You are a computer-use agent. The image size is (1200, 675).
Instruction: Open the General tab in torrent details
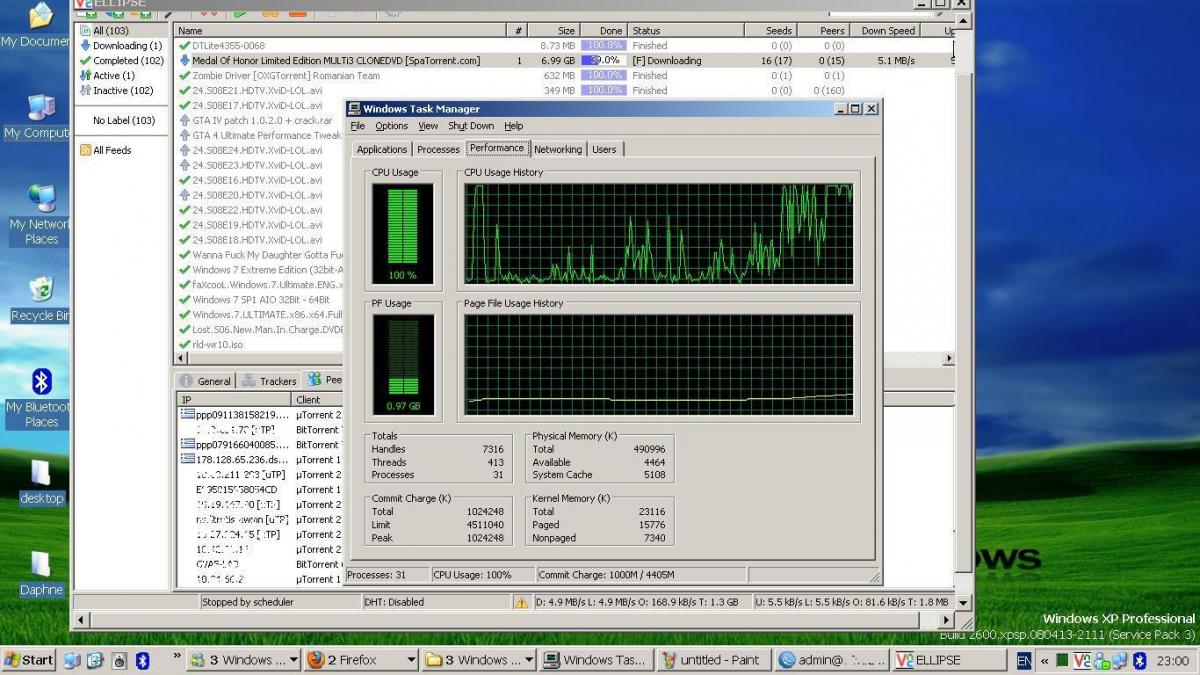[x=206, y=381]
